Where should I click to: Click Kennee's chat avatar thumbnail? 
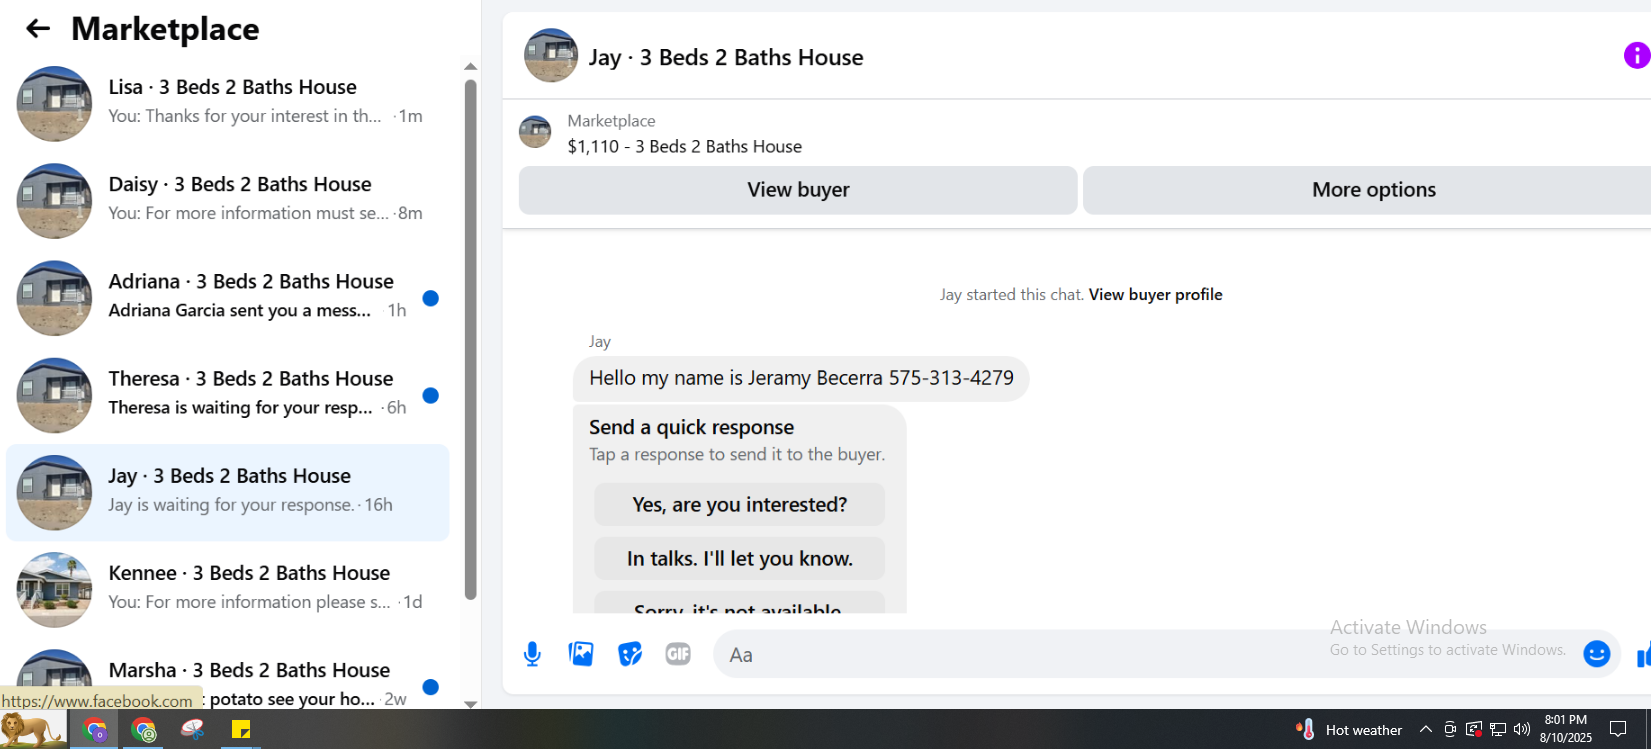(x=54, y=589)
